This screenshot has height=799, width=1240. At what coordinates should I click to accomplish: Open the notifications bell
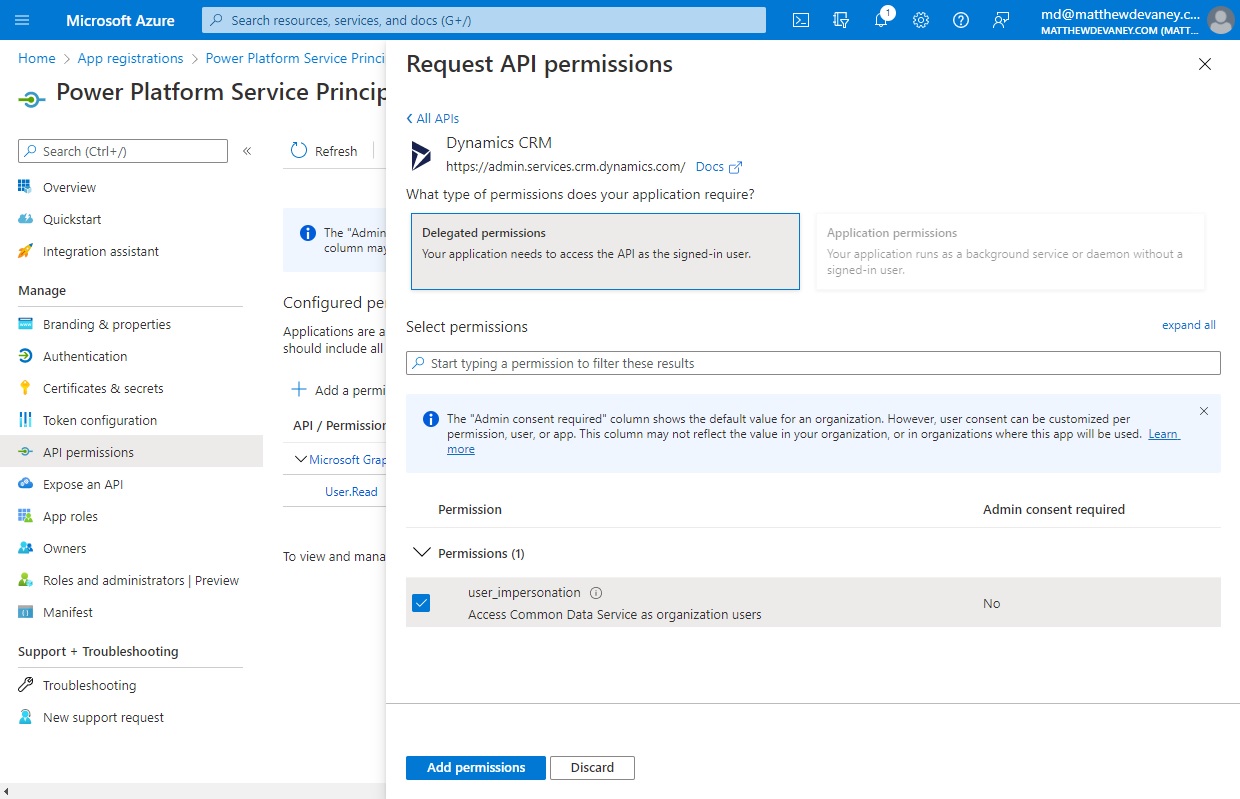pos(881,20)
